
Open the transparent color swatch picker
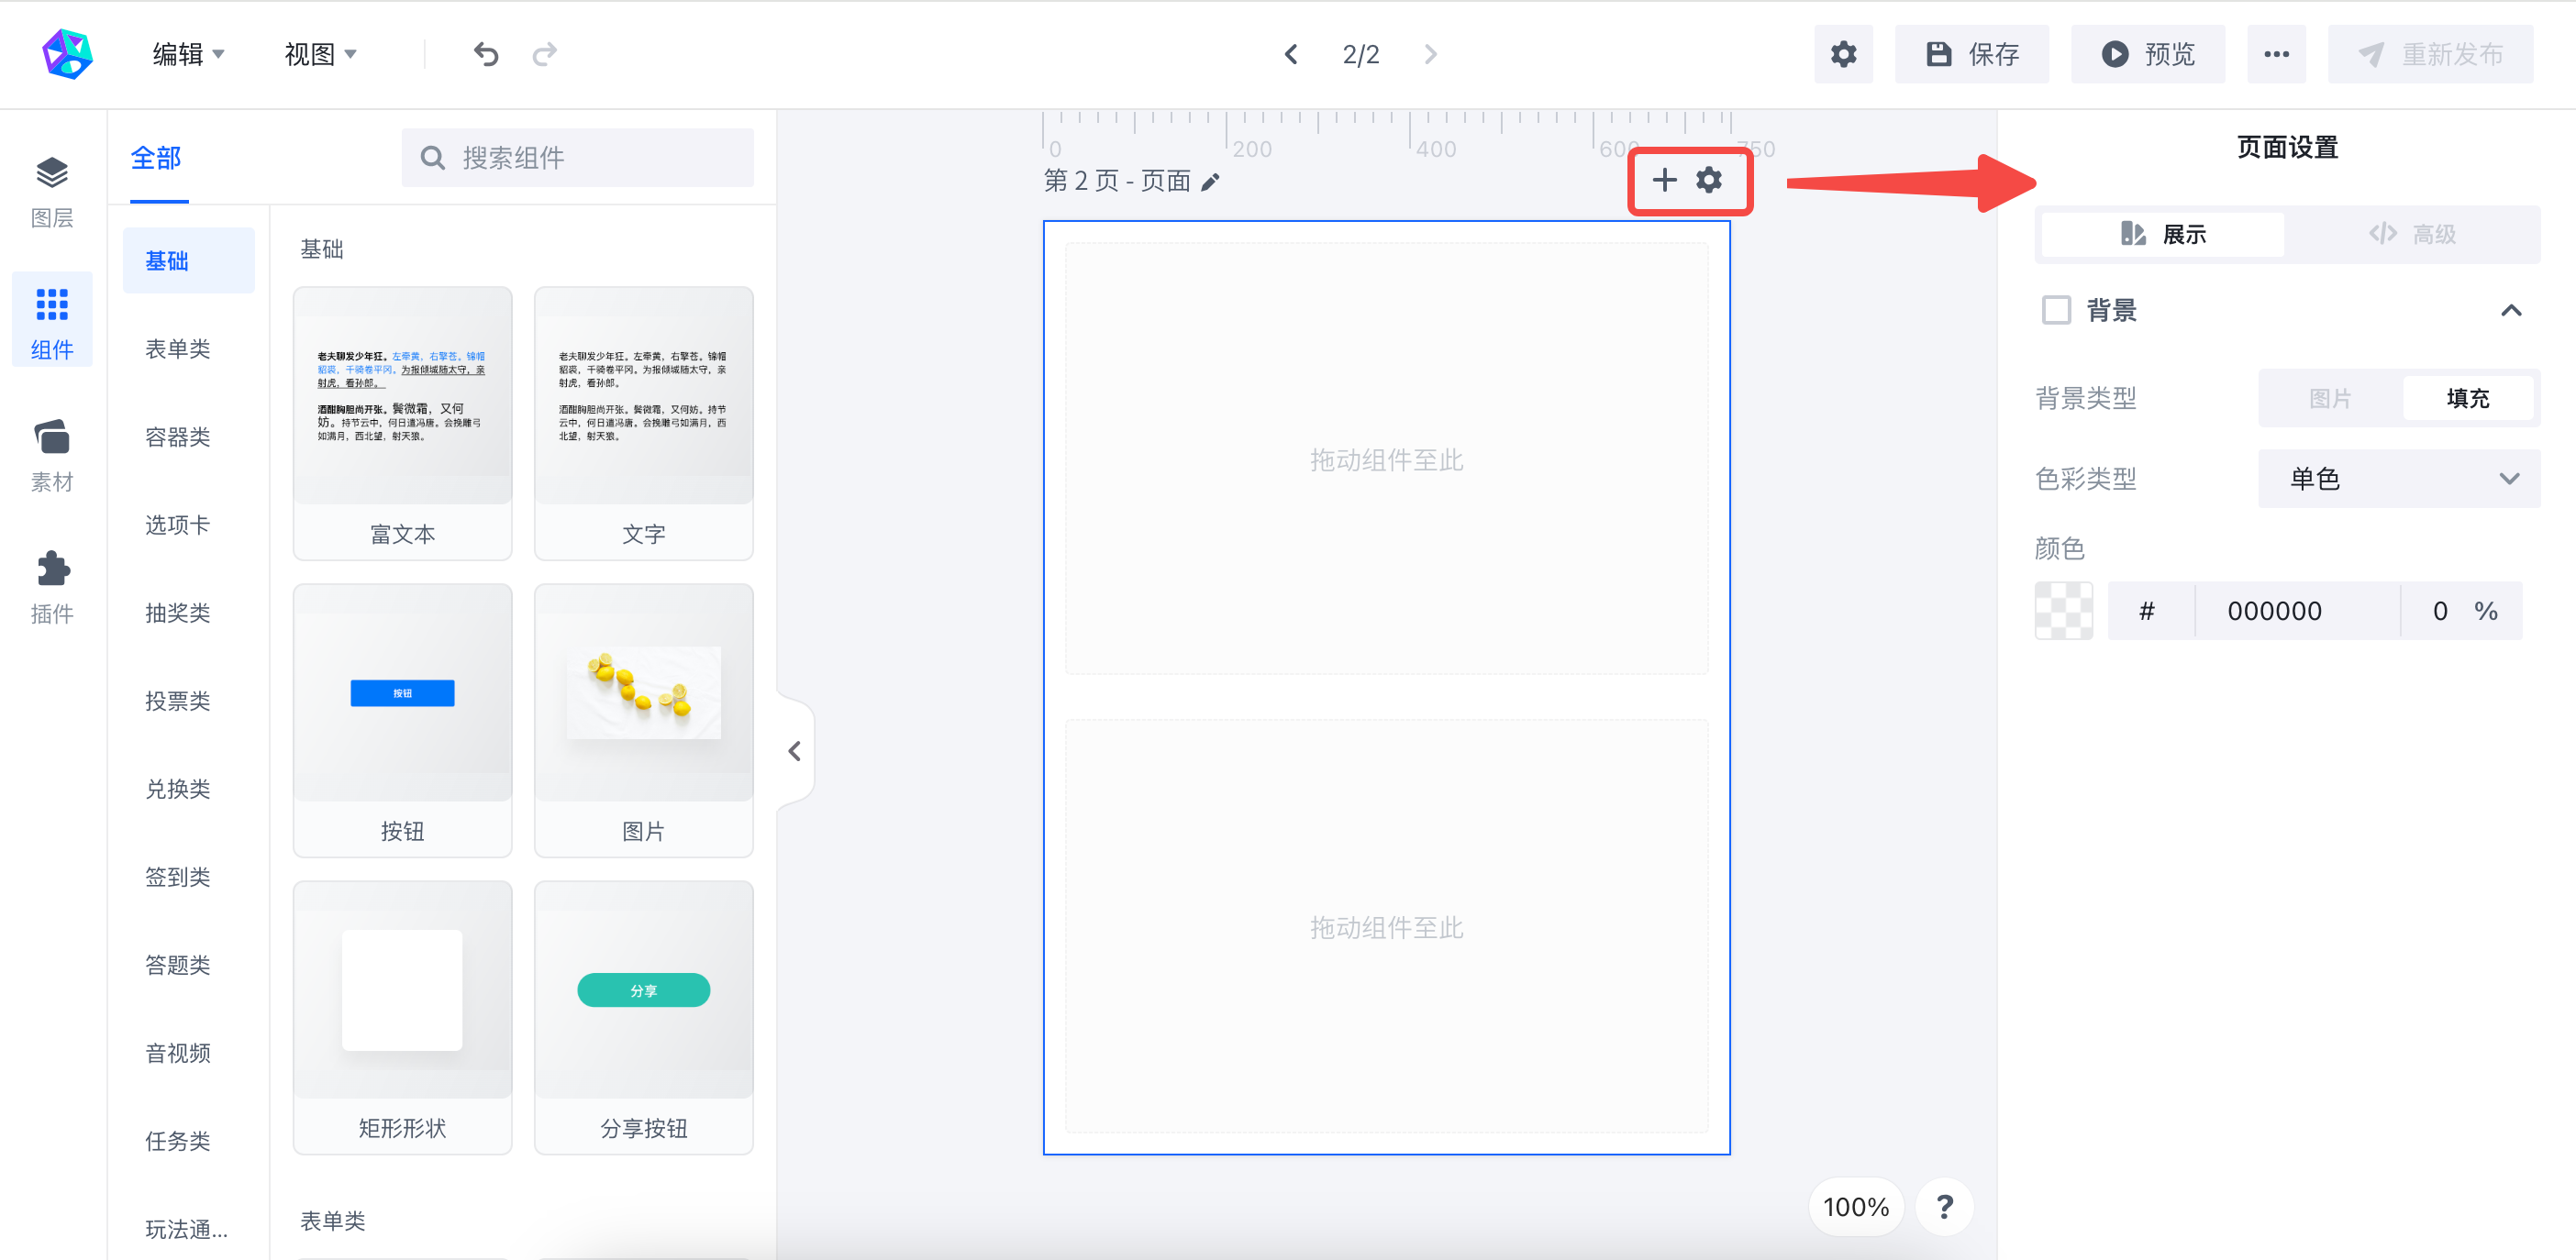[x=2063, y=610]
